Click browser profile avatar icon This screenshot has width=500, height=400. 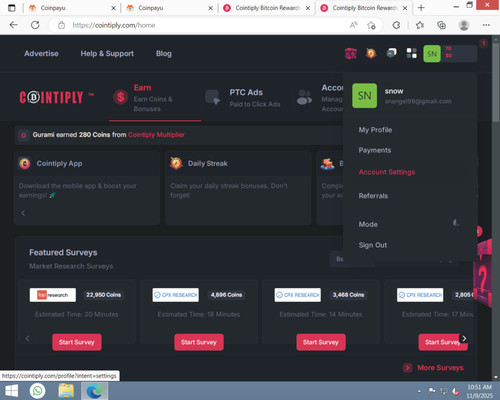[464, 25]
